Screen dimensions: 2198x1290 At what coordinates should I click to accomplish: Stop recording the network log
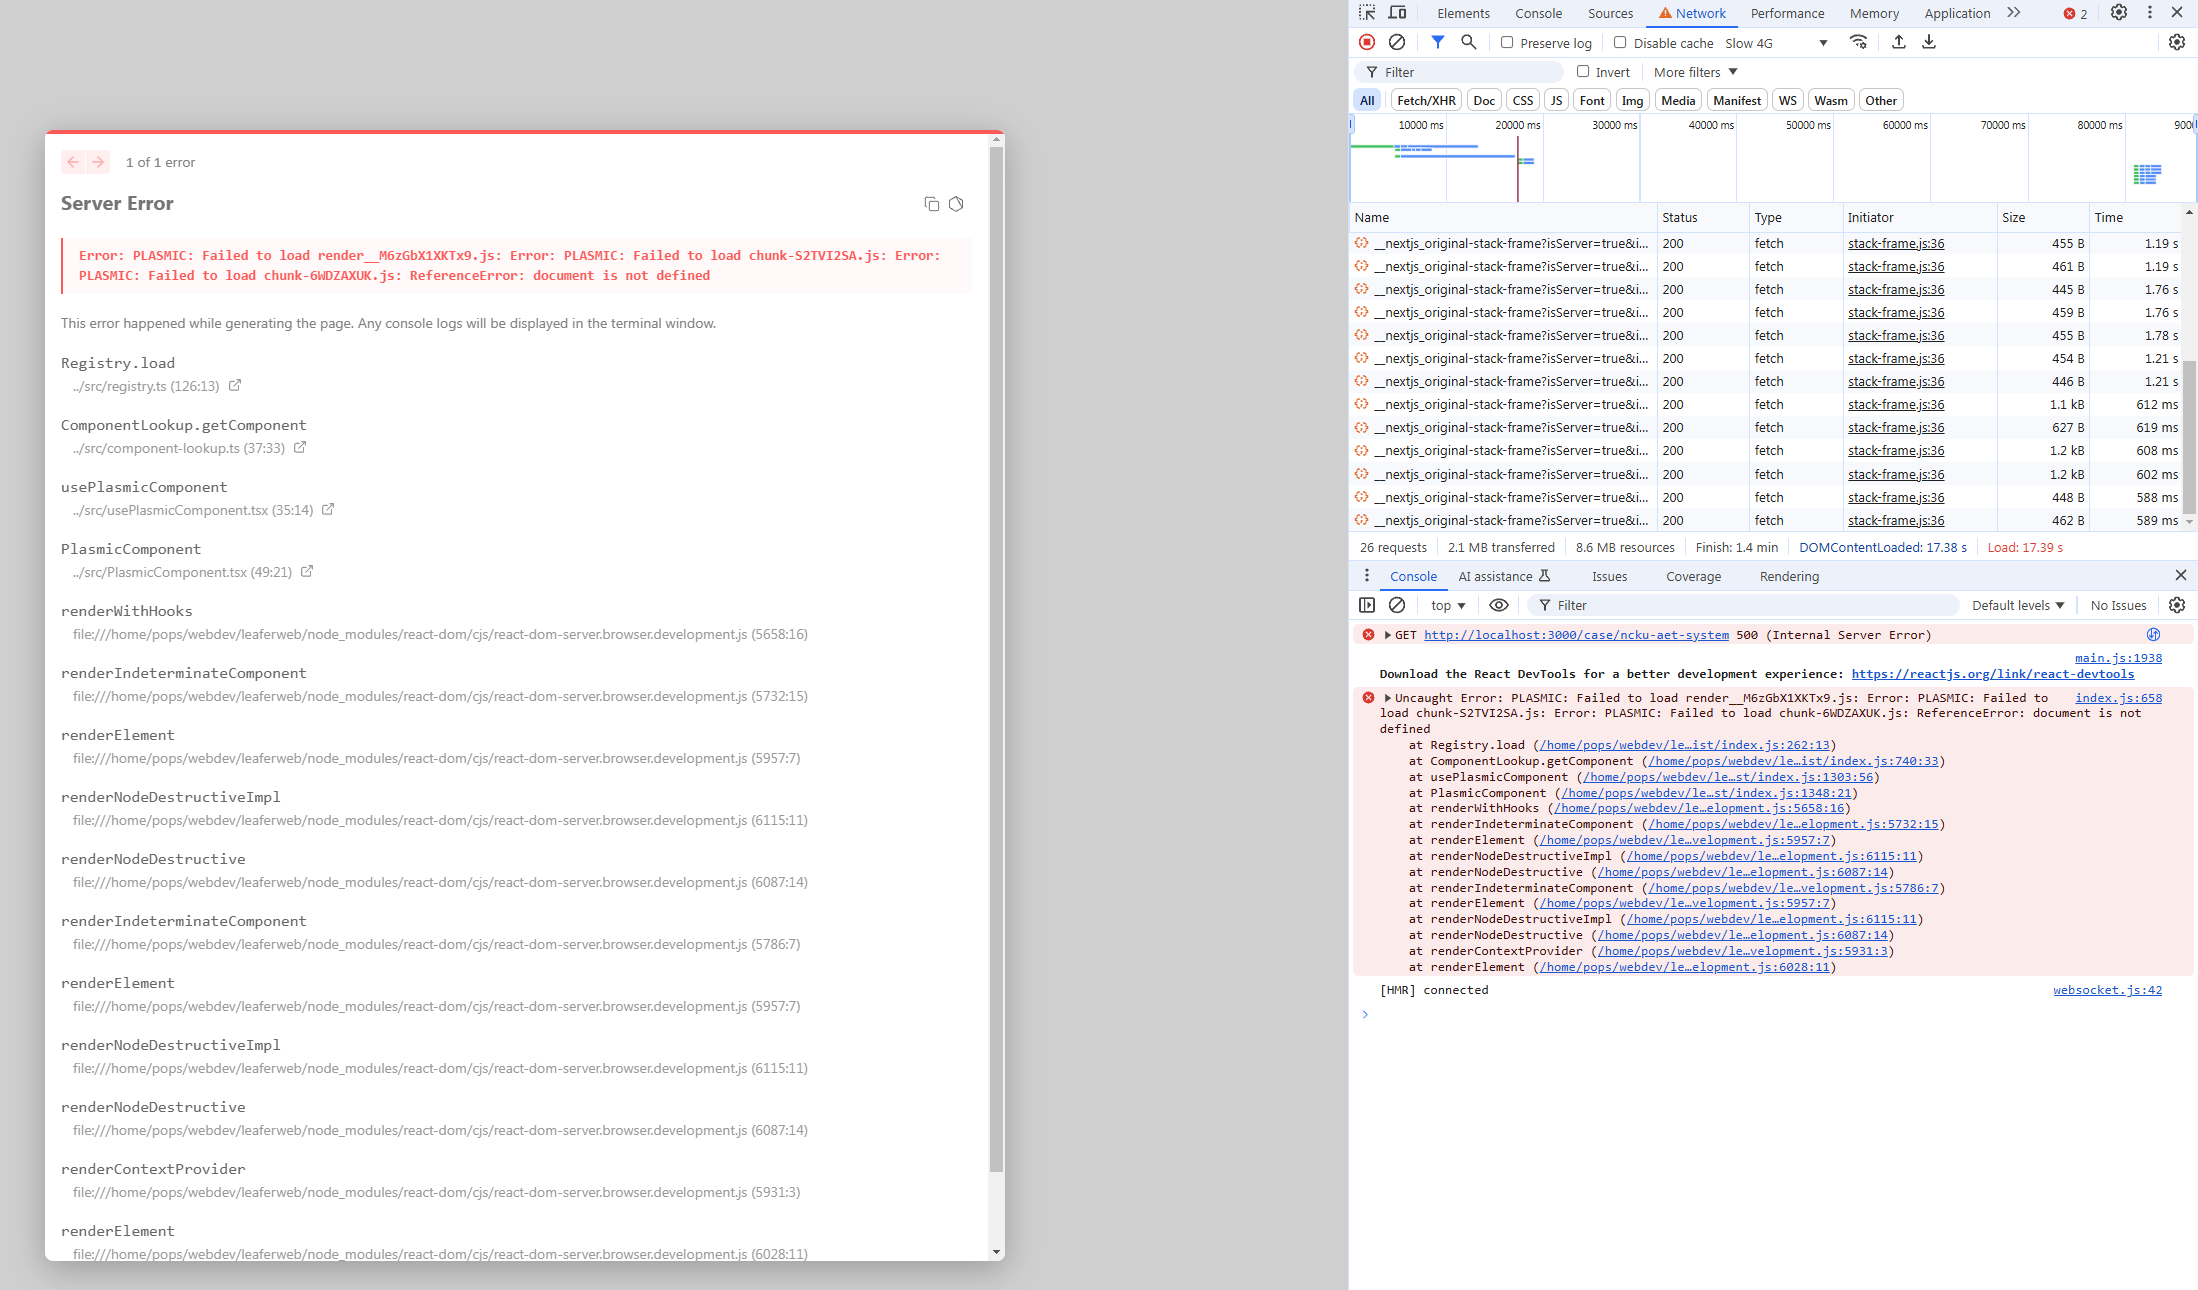coord(1367,42)
